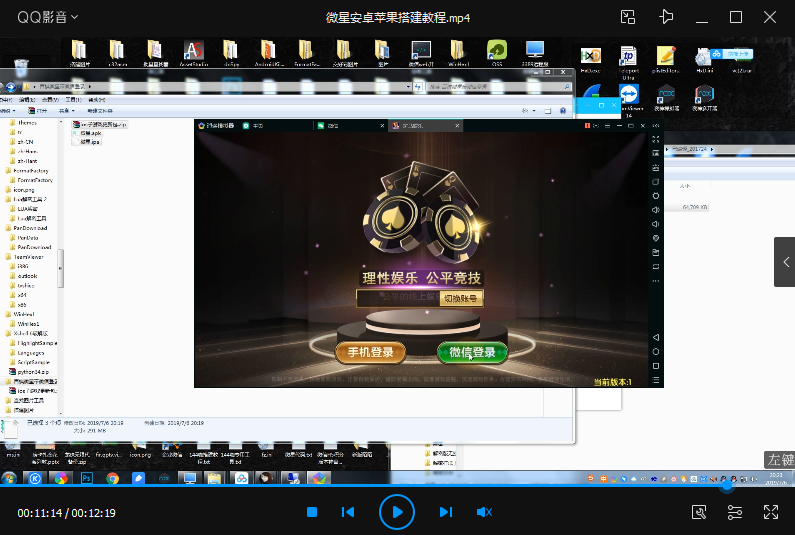Switch to mini player mode
The height and width of the screenshot is (535, 795).
[x=628, y=17]
